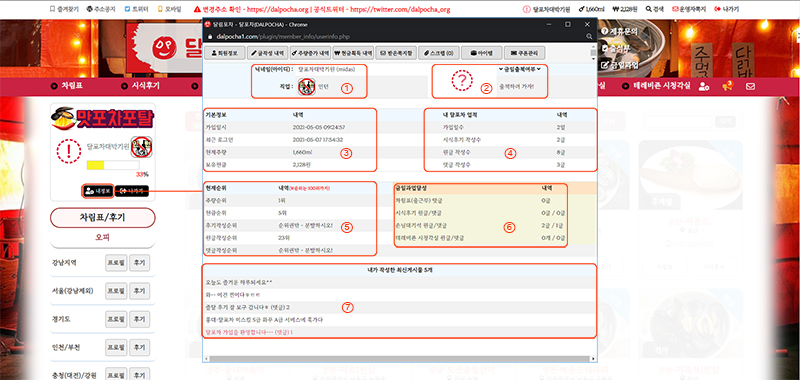Click the 오피 category link in sidebar

(103, 237)
